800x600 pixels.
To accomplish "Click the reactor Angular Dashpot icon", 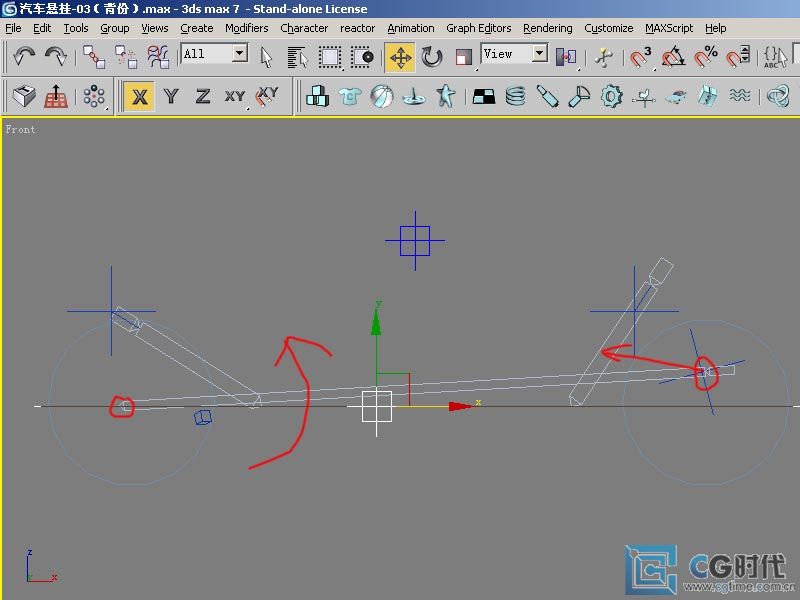I will coord(579,96).
